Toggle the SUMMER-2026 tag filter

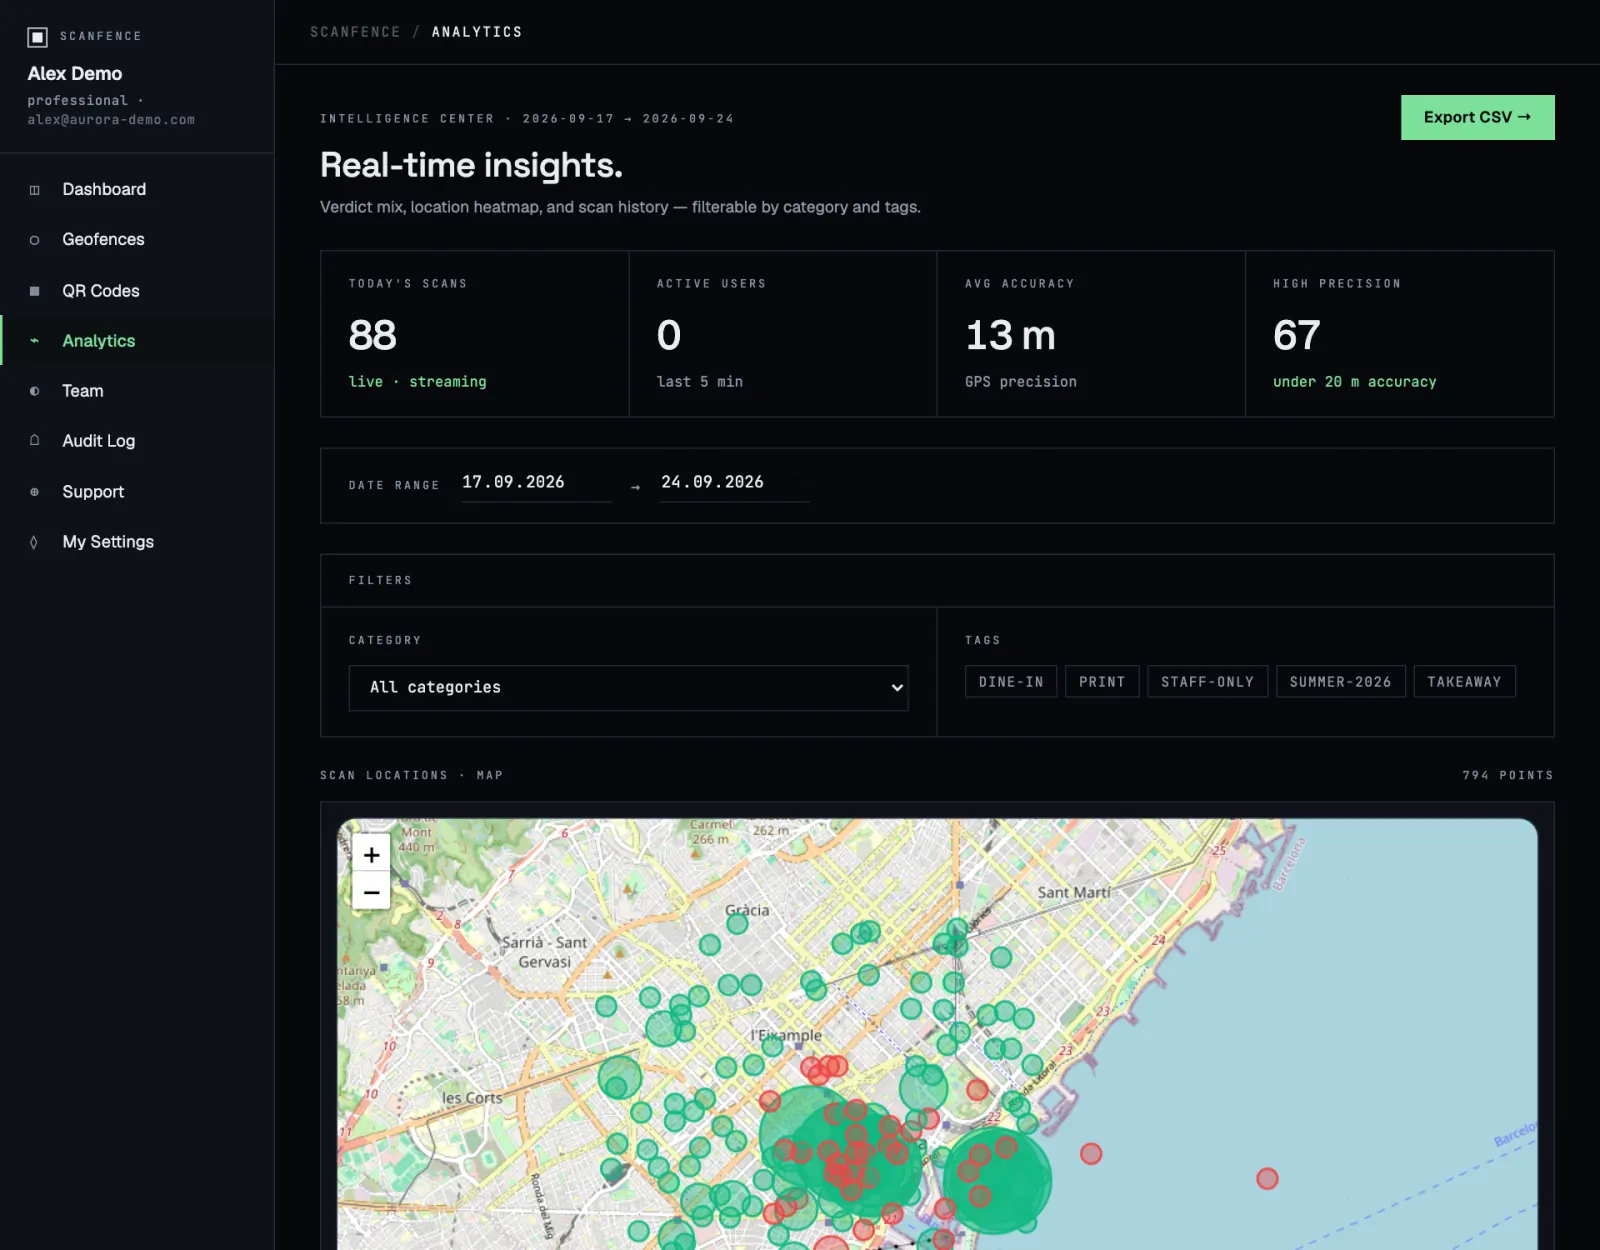[1340, 682]
